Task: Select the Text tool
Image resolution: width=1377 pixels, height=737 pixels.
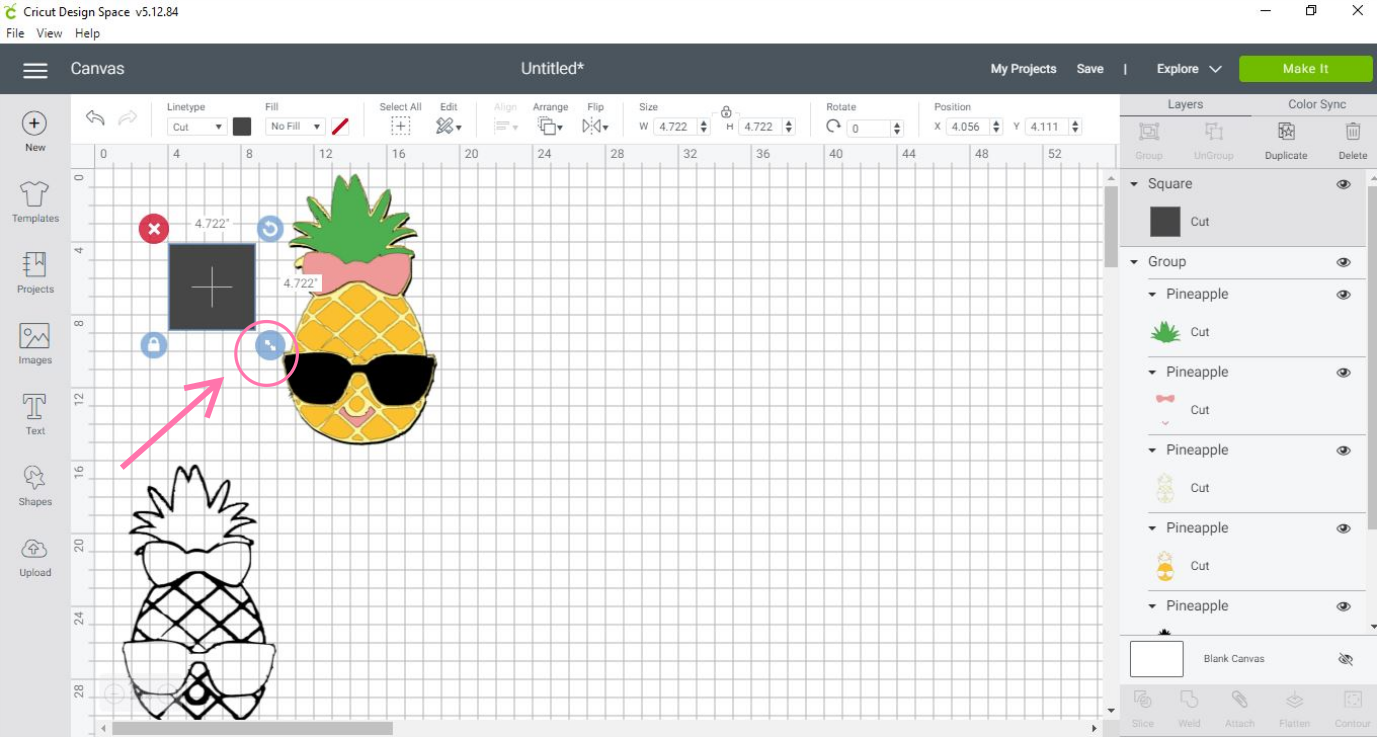Action: coord(35,414)
